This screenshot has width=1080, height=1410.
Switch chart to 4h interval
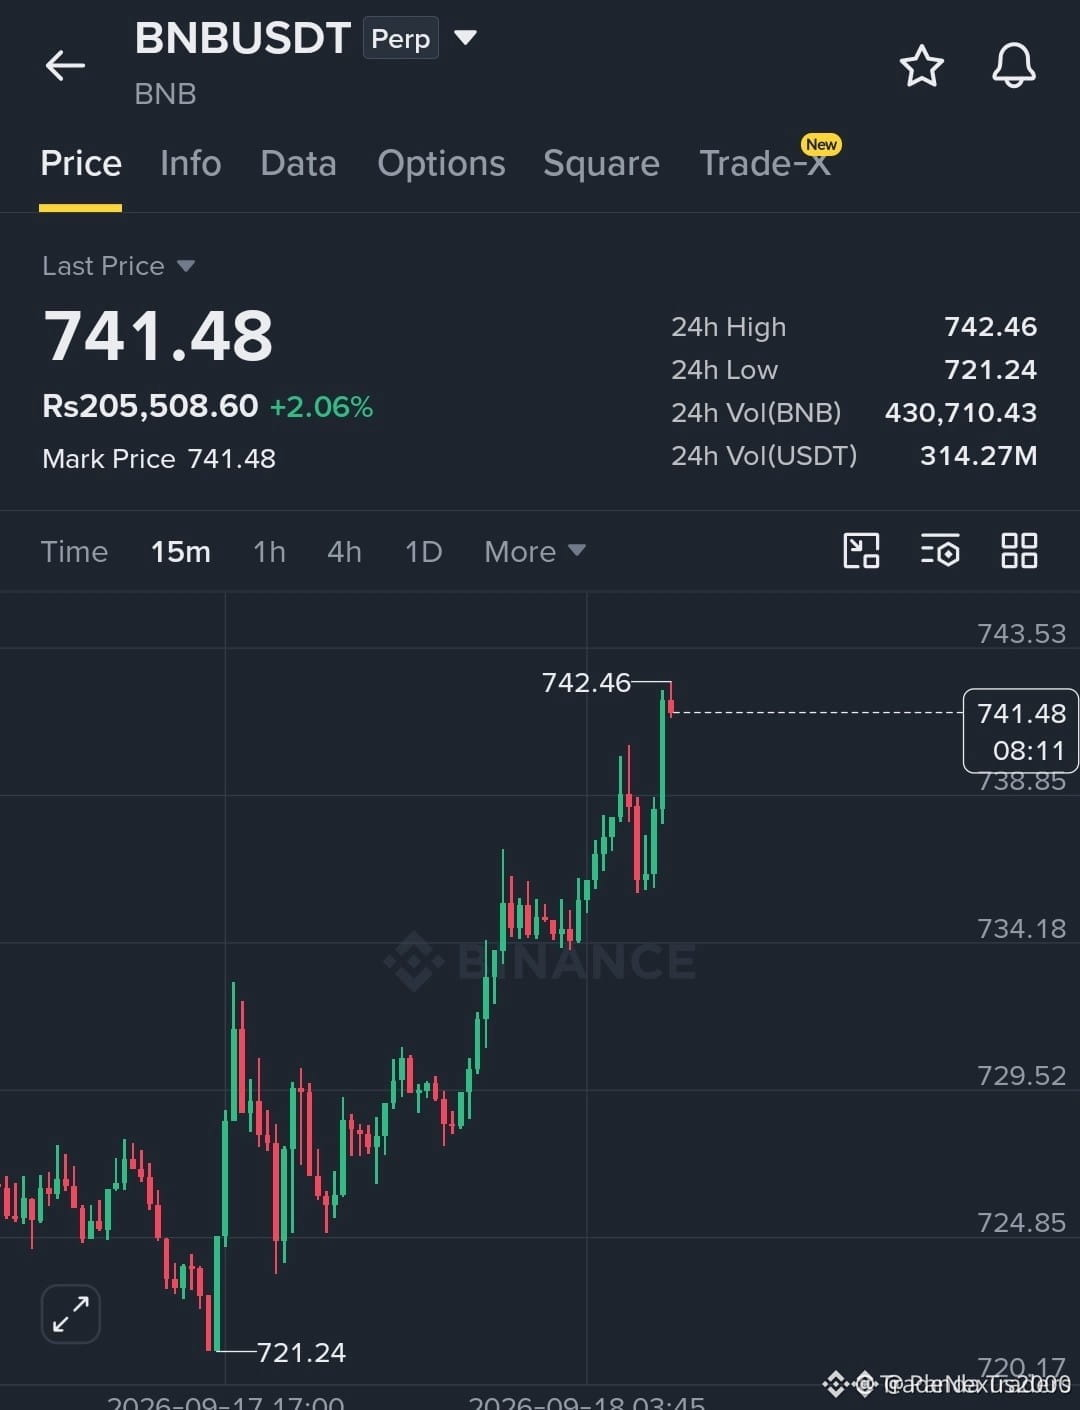(344, 551)
